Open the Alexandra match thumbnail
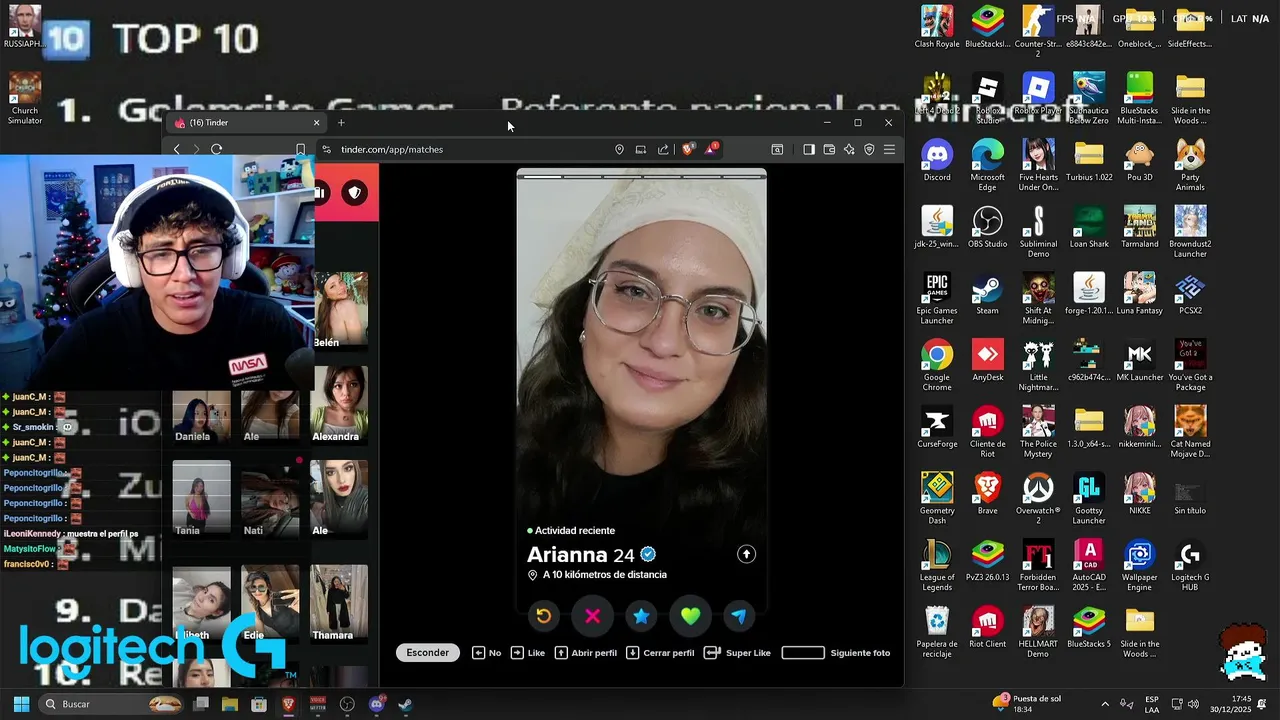Screen dimensions: 1280x720 [x=338, y=404]
